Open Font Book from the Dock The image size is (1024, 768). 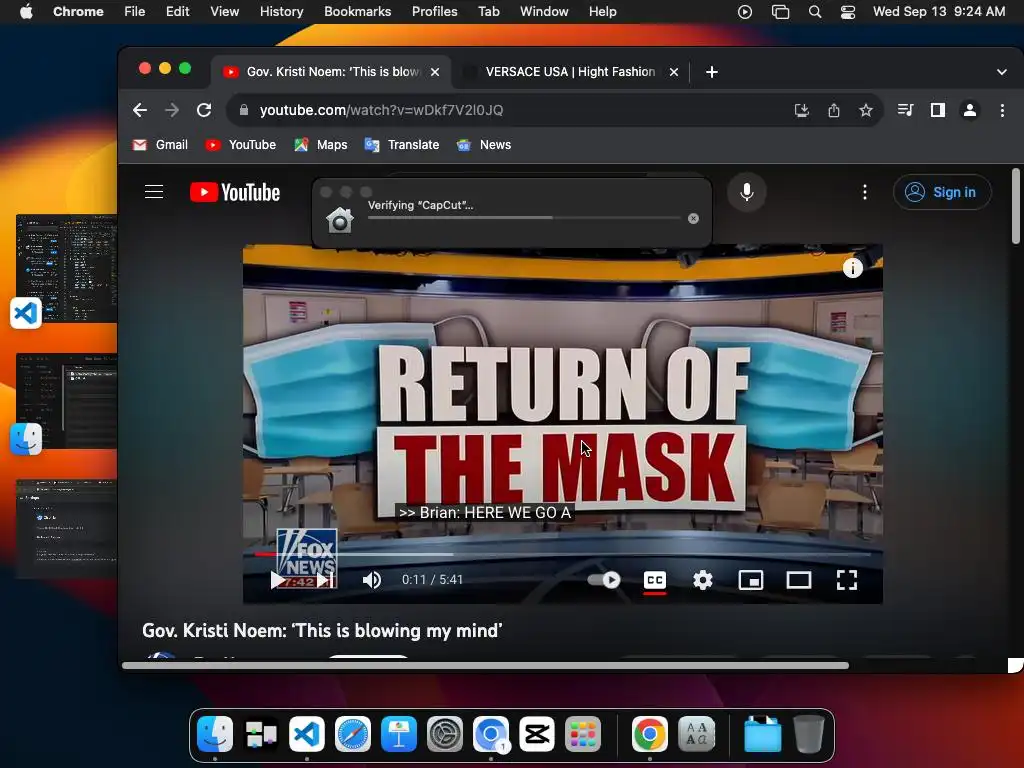tap(696, 734)
